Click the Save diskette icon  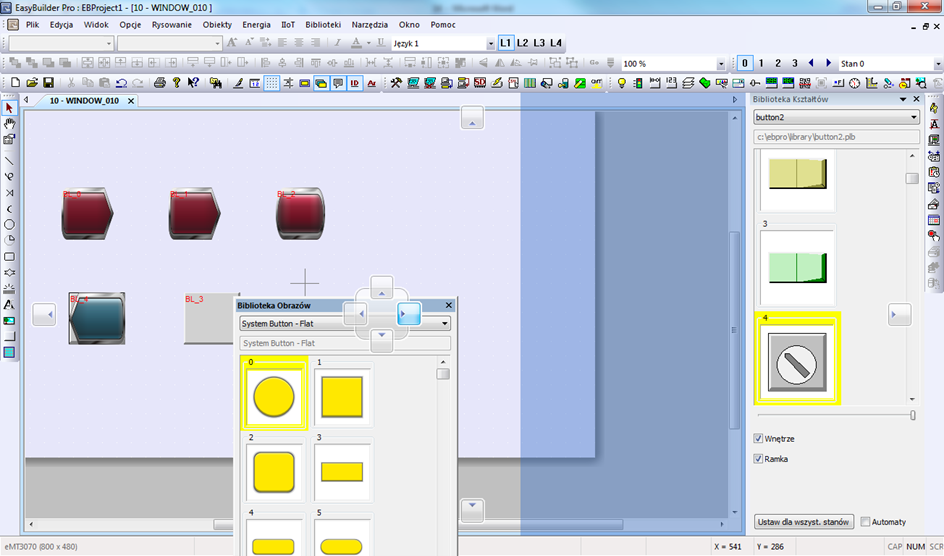[x=49, y=82]
